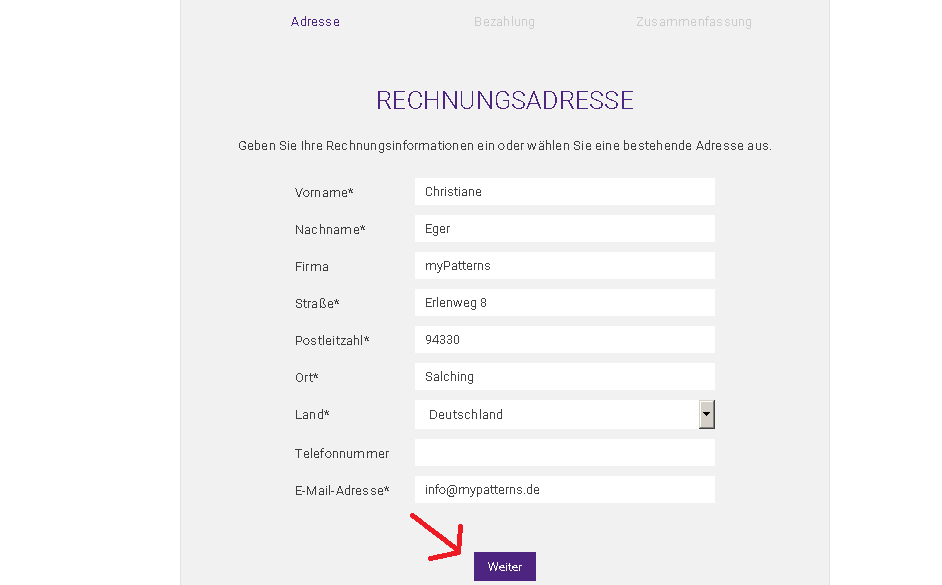The width and height of the screenshot is (942, 585).
Task: Click the Ort field containing Salching
Action: coord(564,377)
